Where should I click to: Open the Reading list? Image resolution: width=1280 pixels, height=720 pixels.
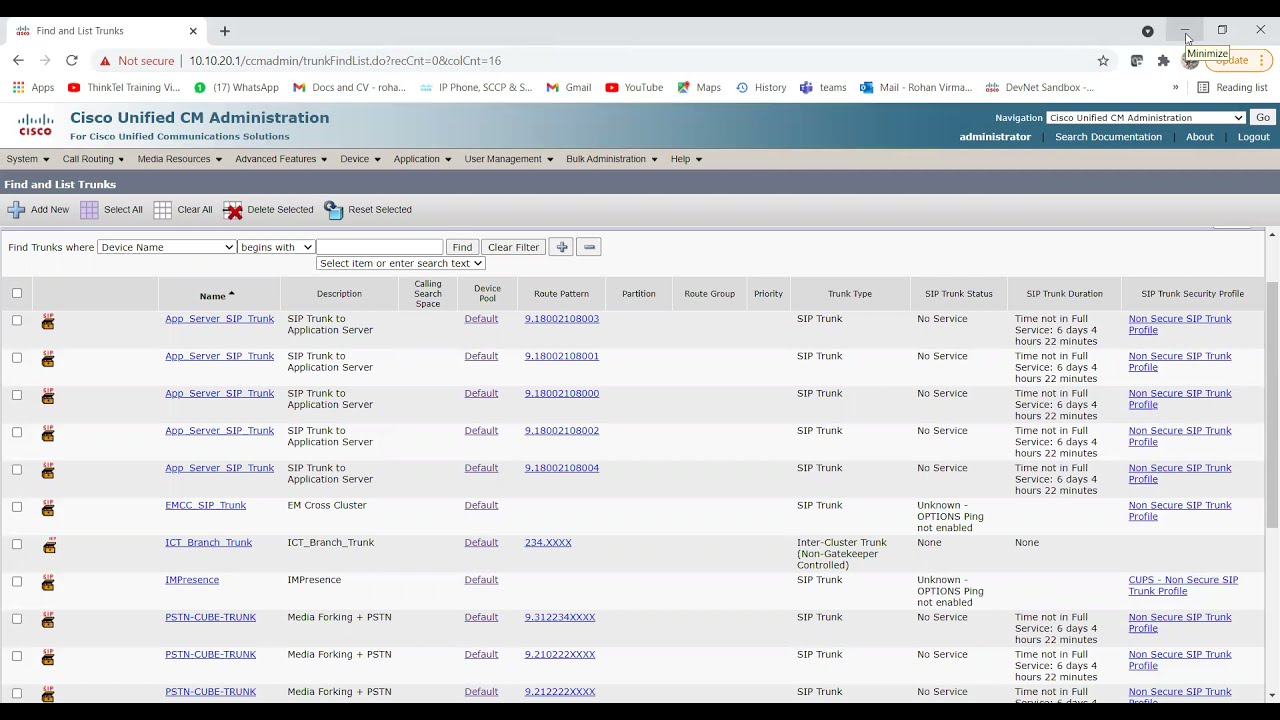pyautogui.click(x=1232, y=87)
